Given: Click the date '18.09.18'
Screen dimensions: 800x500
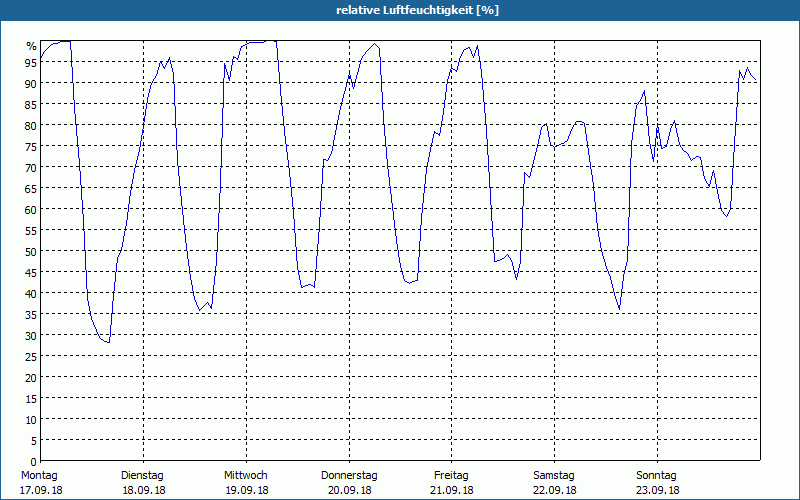Looking at the screenshot, I should pos(144,490).
